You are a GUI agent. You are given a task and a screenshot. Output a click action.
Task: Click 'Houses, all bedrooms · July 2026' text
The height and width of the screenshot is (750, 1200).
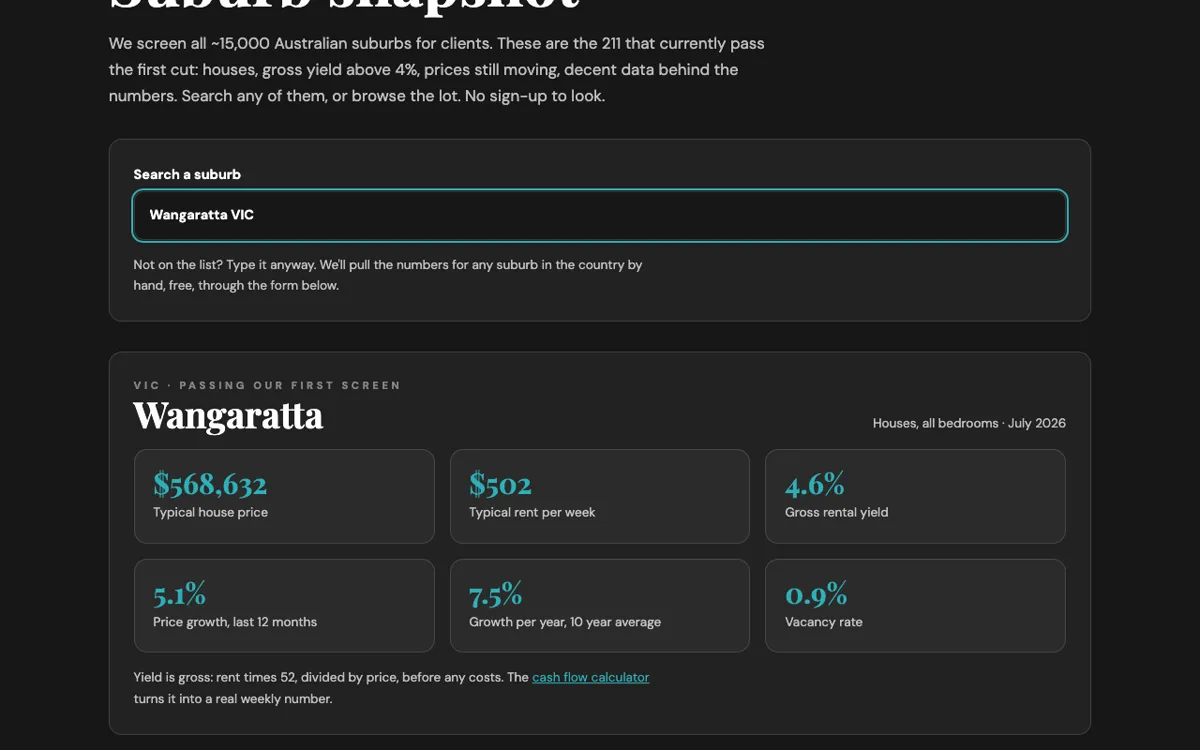pyautogui.click(x=969, y=423)
